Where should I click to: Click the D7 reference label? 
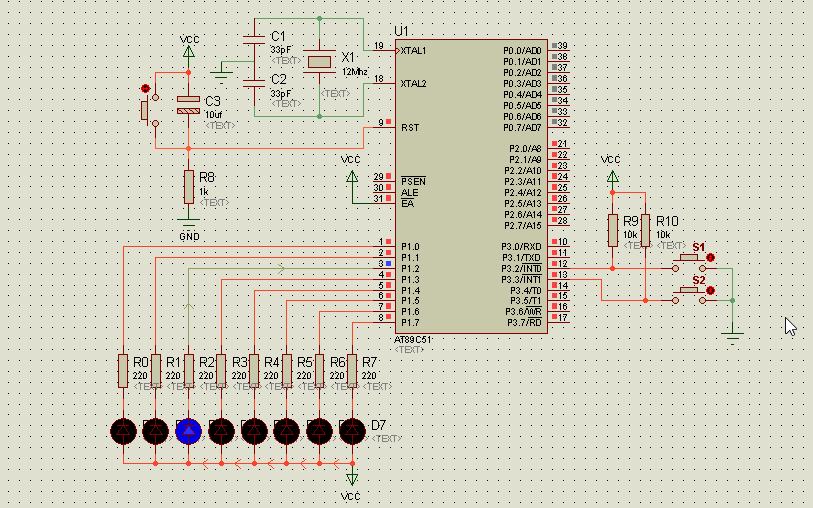tap(379, 425)
